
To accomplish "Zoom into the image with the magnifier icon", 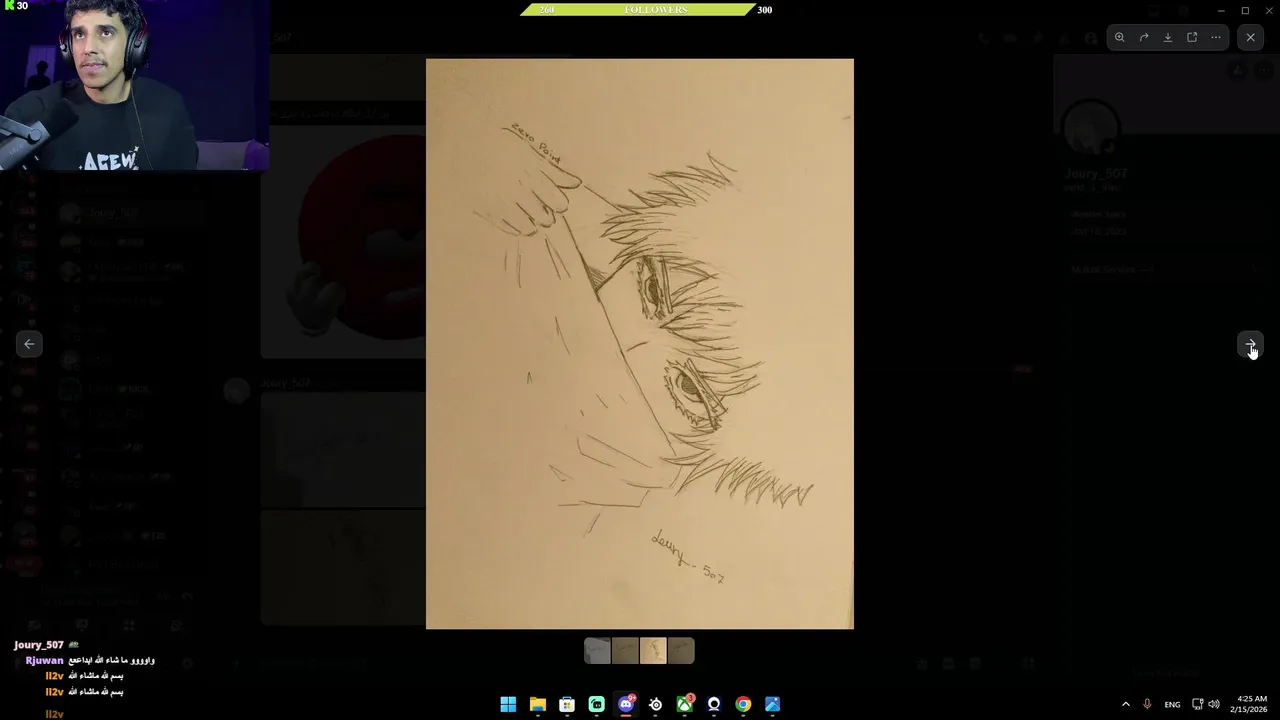I will (x=1120, y=37).
